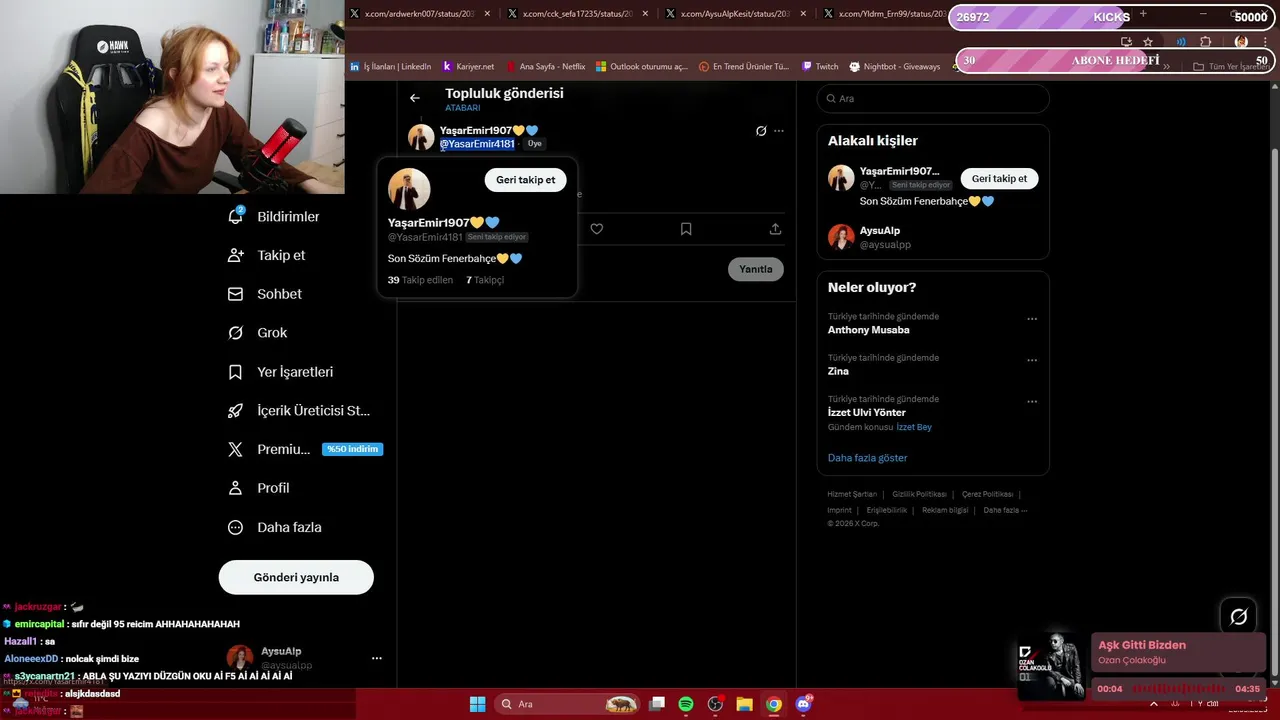Close the x.com/ardwerkn007 tab

[487, 14]
